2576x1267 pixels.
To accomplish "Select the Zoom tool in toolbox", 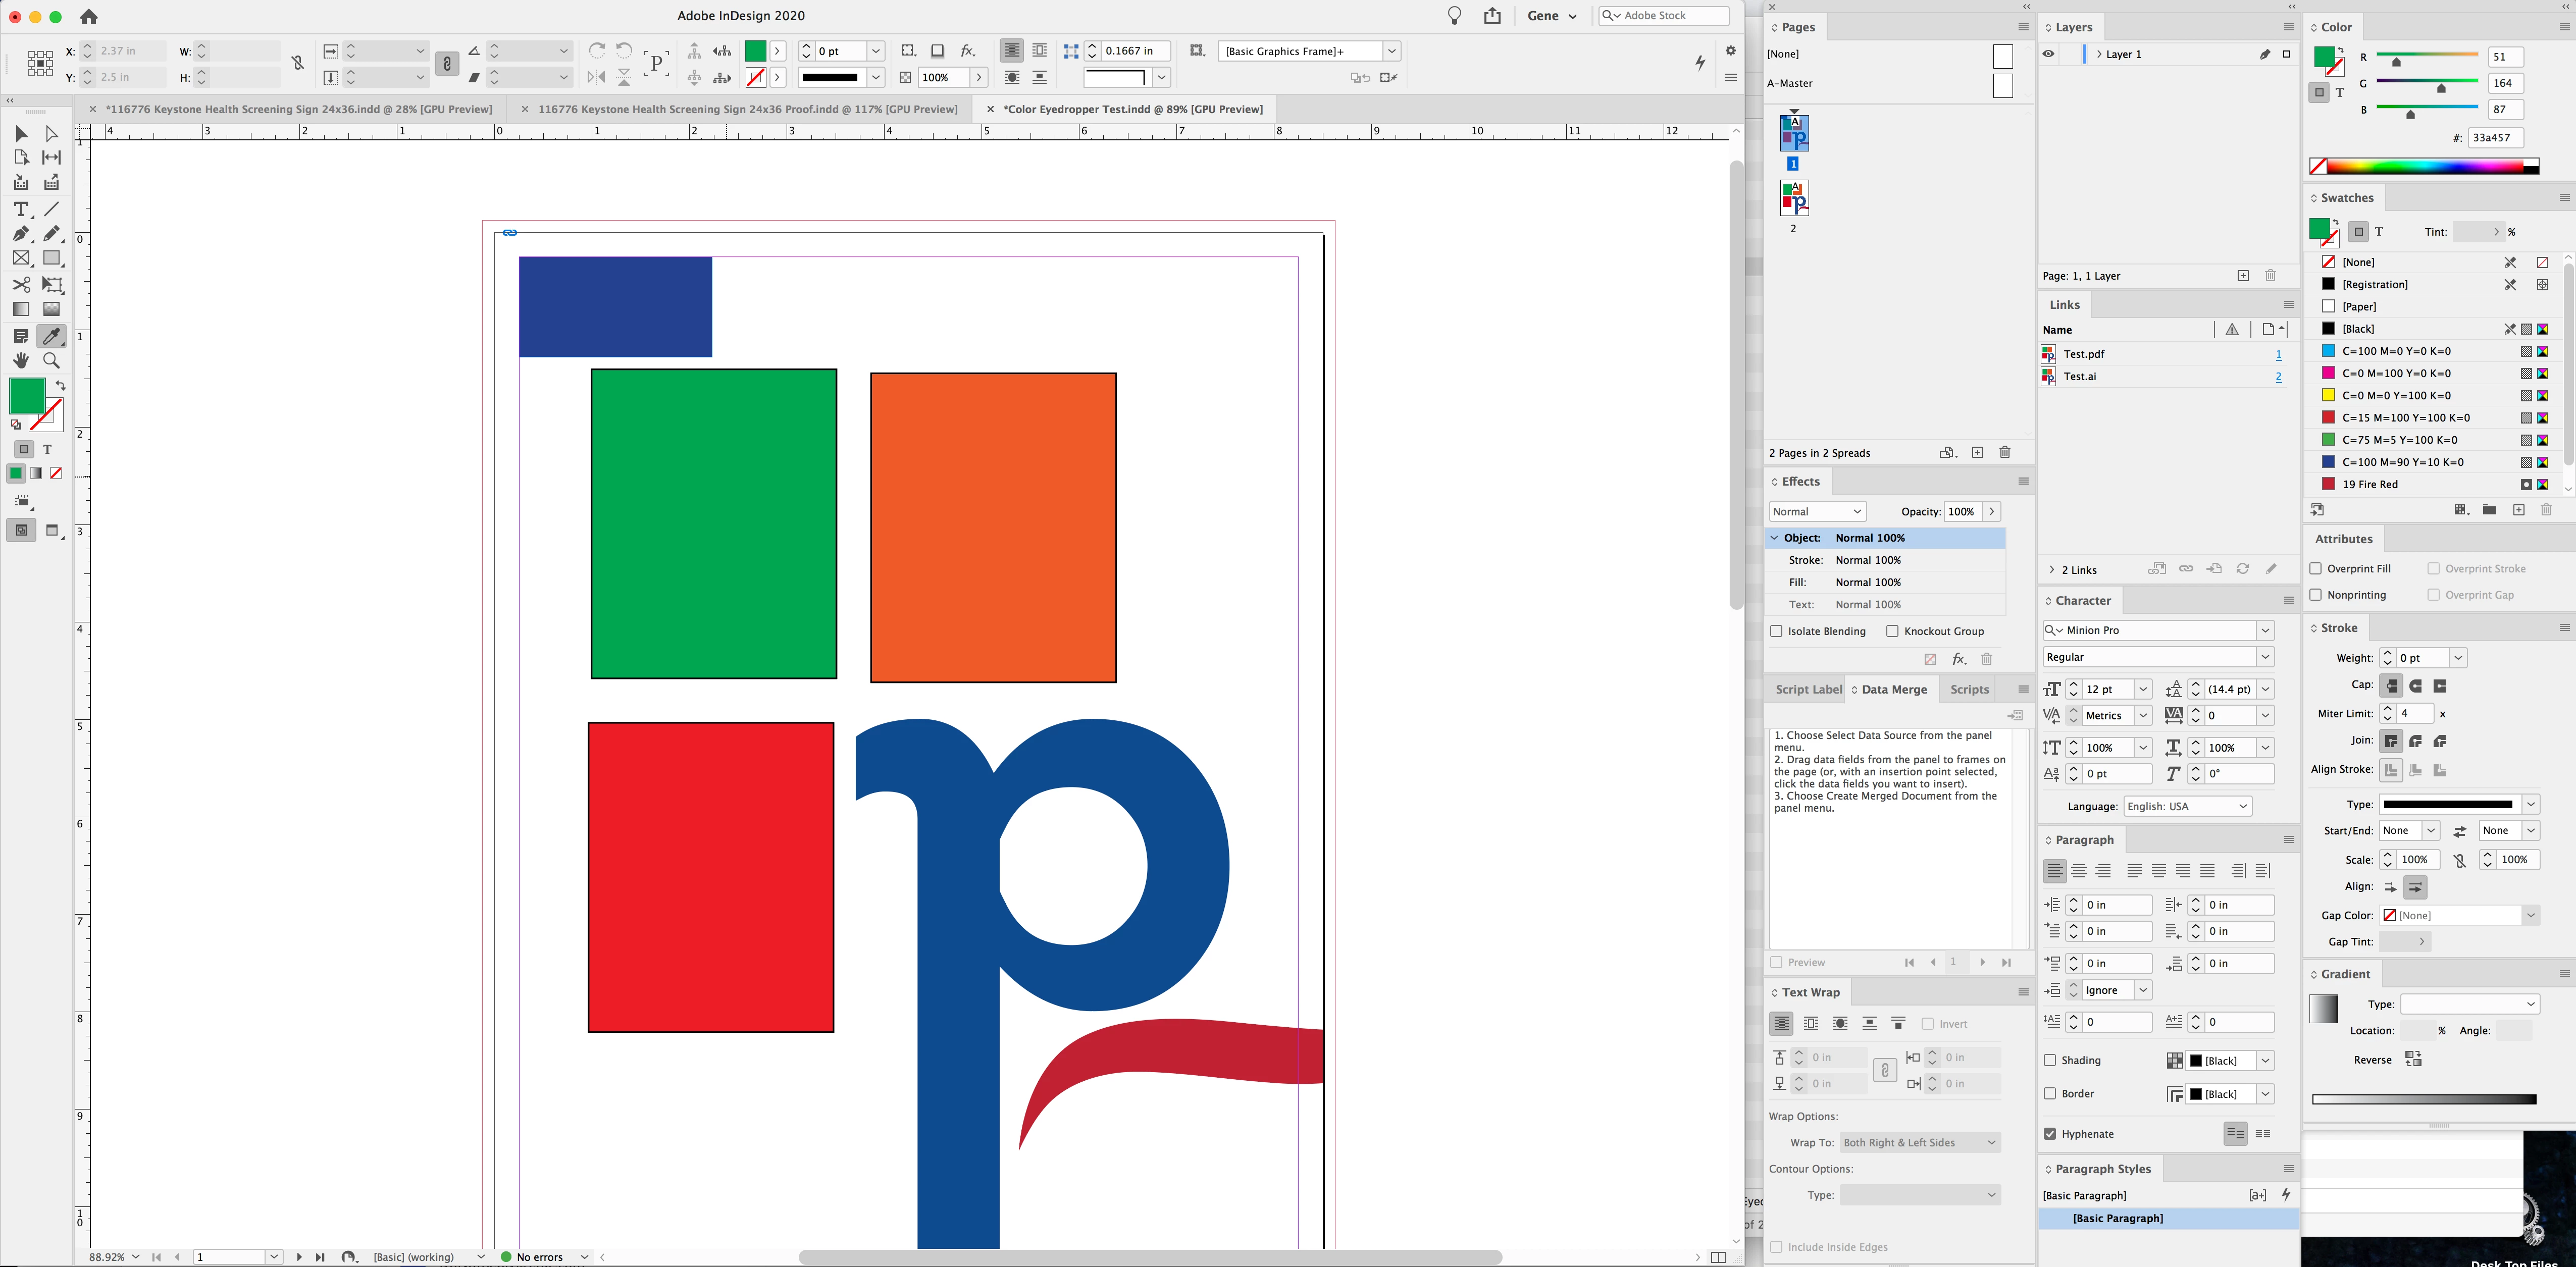I will pos(51,361).
